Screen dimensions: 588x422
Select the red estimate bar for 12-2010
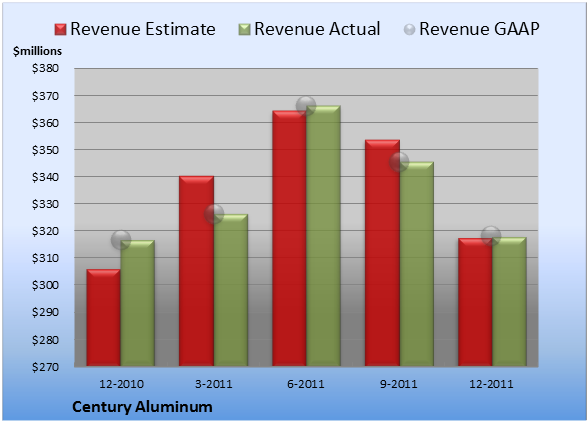pos(104,318)
